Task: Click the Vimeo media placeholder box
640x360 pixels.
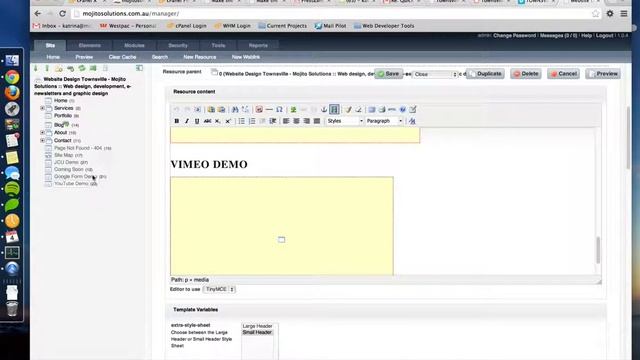Action: coord(282,226)
